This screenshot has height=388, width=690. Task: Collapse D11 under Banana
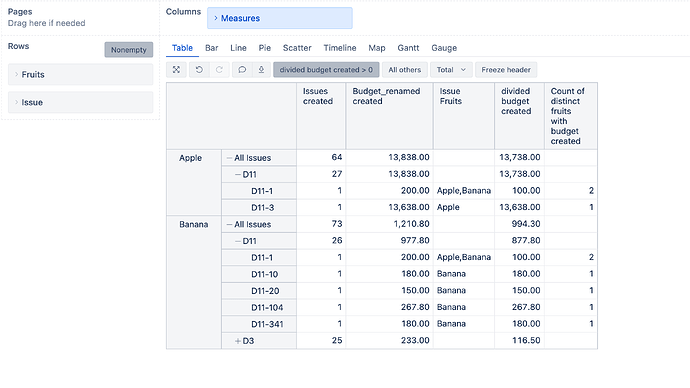238,241
